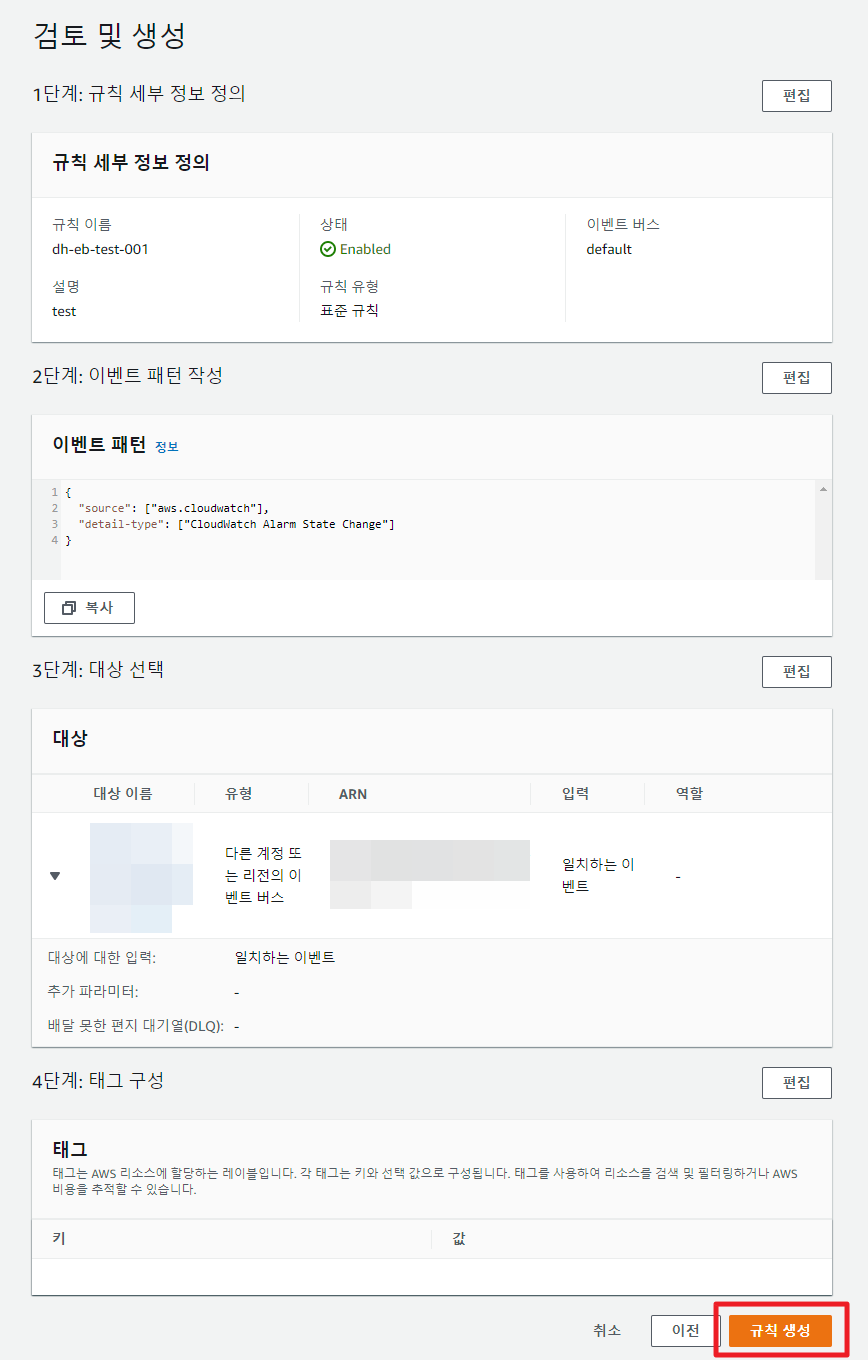Screen dimensions: 868x1360
Task: Click the 키 column header in tags table
Action: 59,1239
